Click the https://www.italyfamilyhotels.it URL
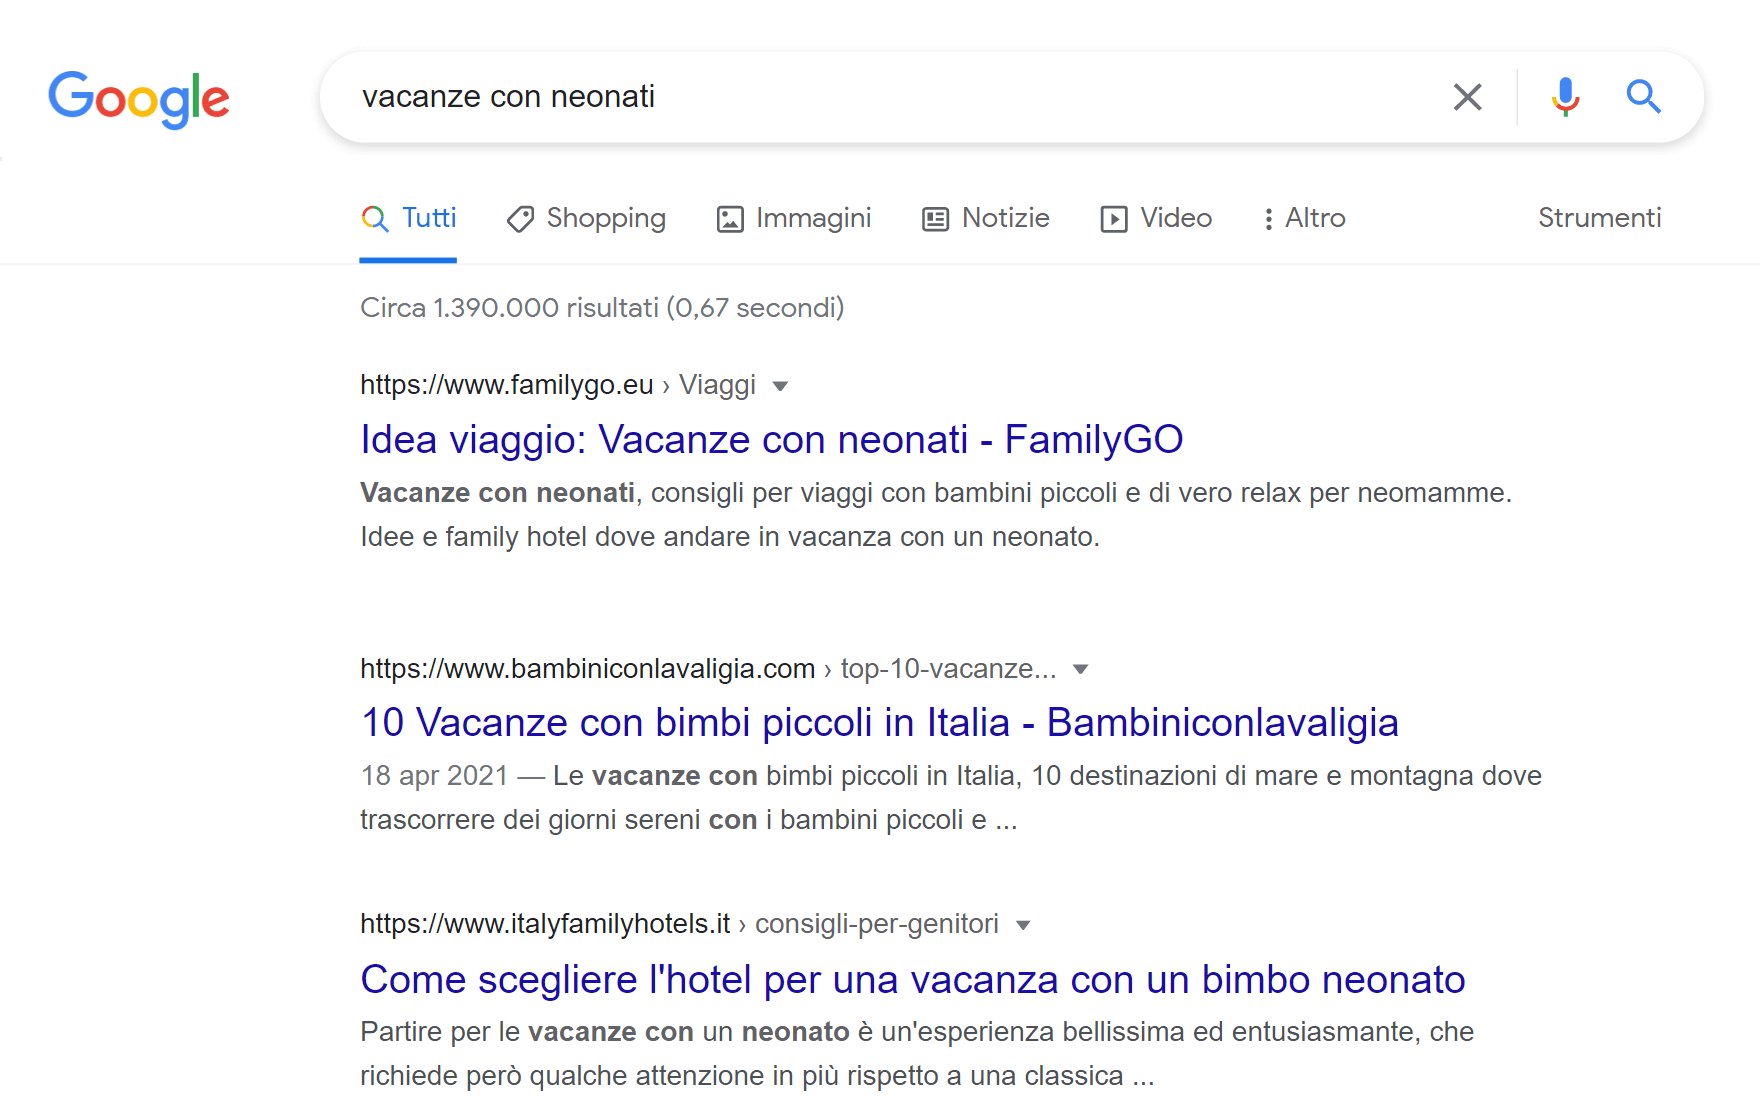 tap(545, 924)
